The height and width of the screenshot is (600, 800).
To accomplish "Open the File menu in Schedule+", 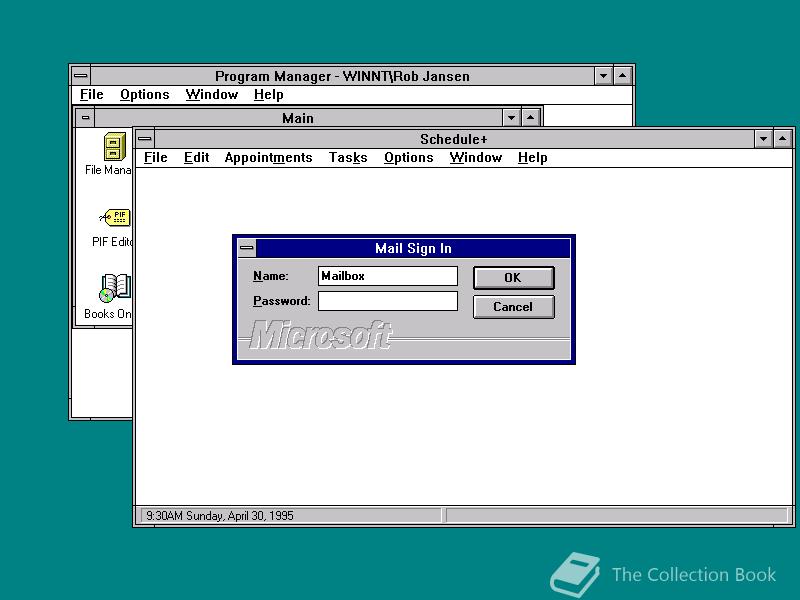I will pyautogui.click(x=155, y=157).
